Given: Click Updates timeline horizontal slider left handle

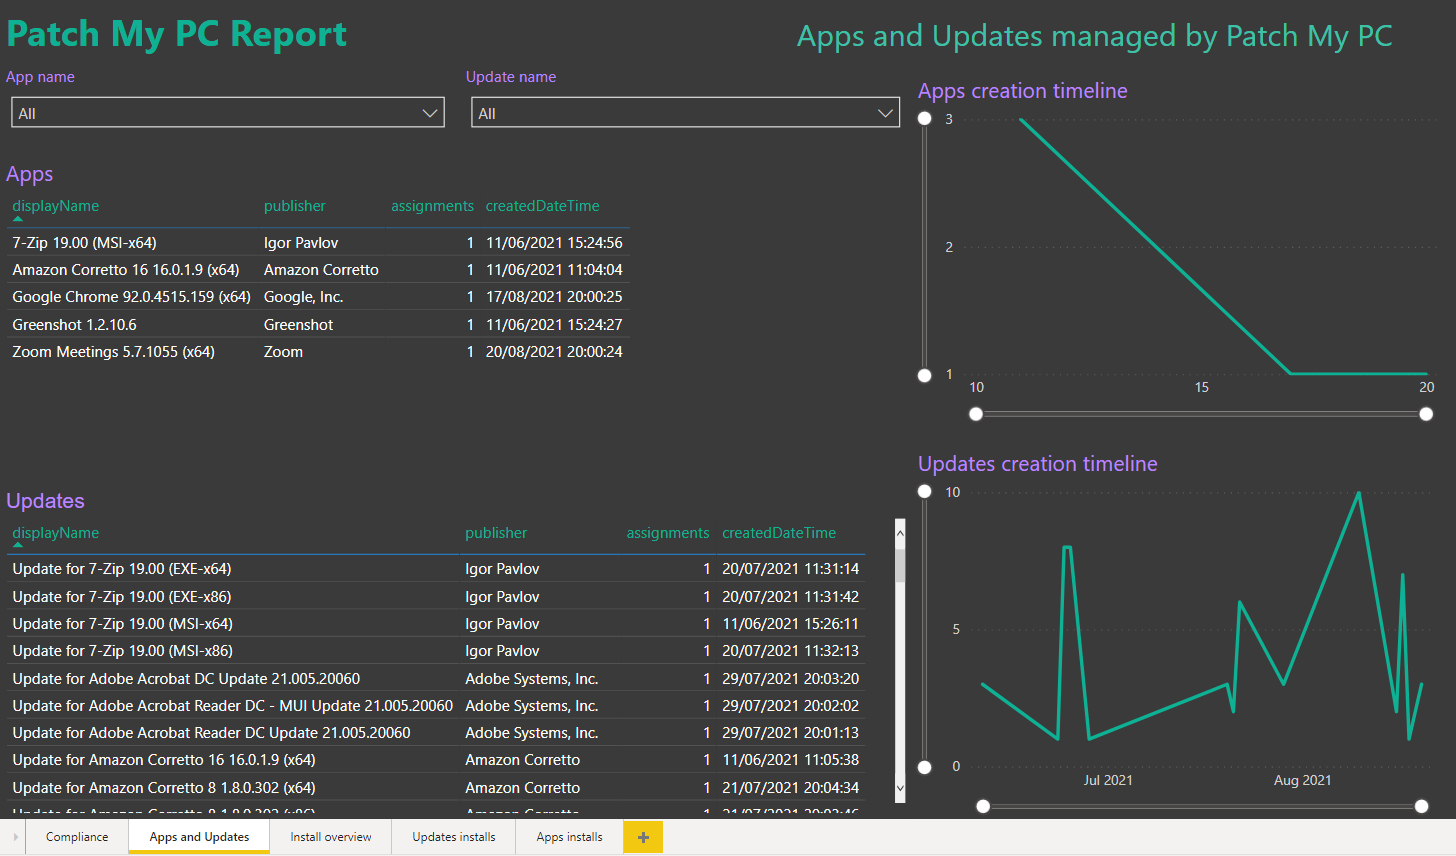Looking at the screenshot, I should coord(984,806).
